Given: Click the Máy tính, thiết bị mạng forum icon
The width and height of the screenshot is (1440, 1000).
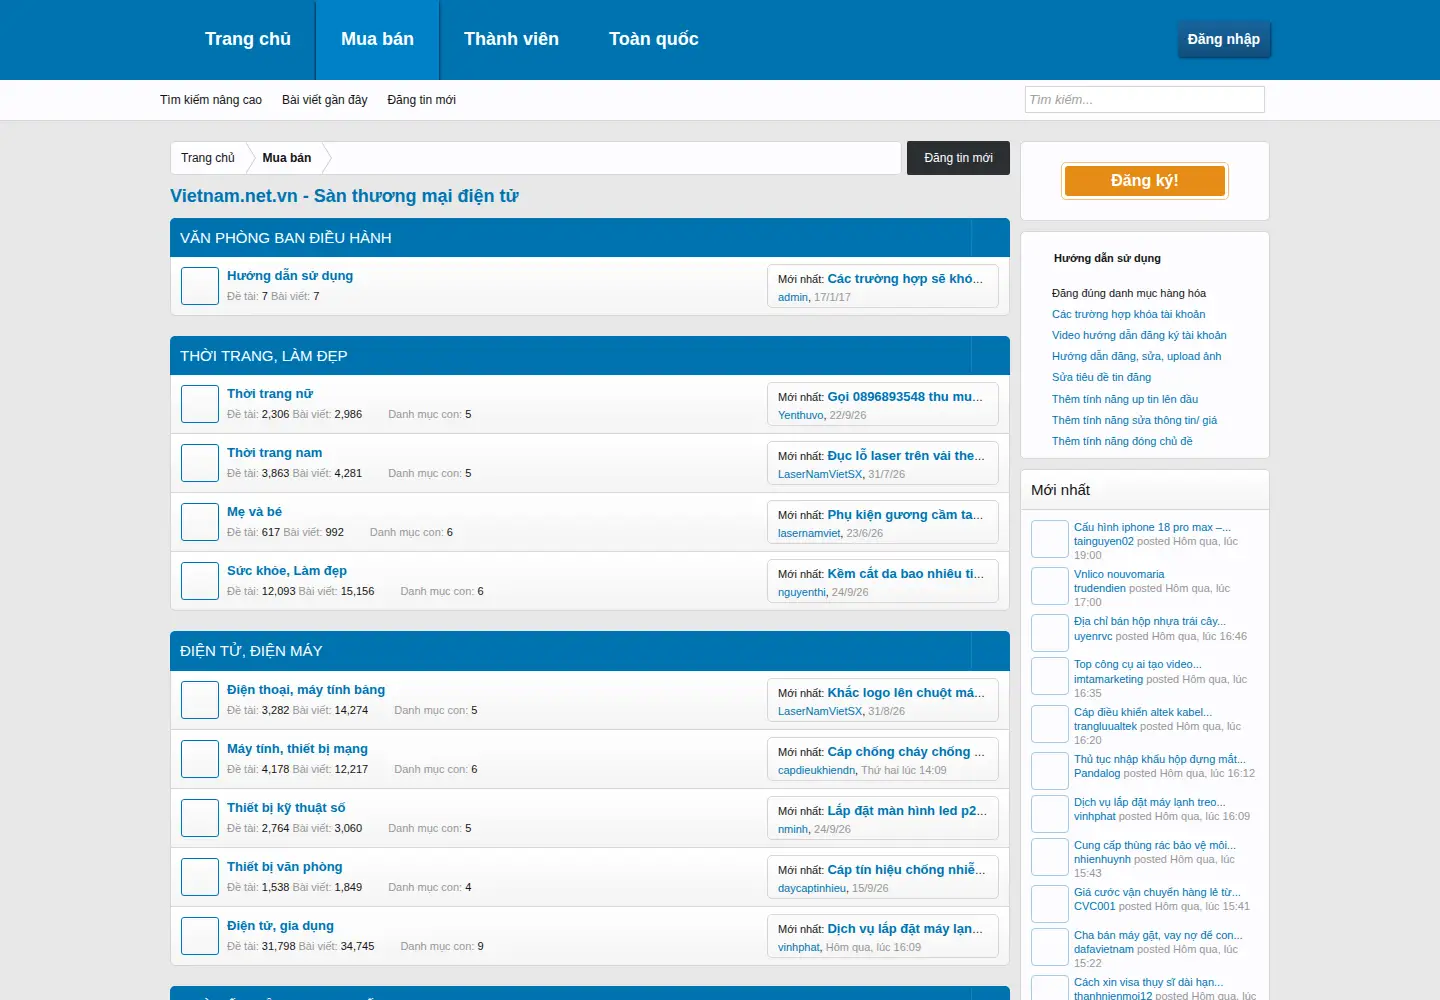Looking at the screenshot, I should [200, 759].
